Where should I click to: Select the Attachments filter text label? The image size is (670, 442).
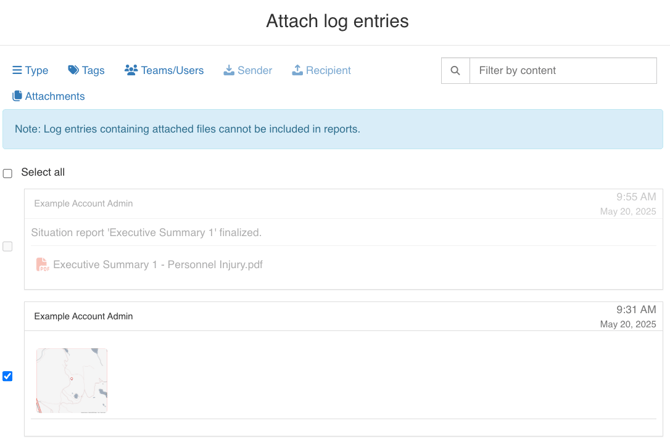(x=55, y=97)
